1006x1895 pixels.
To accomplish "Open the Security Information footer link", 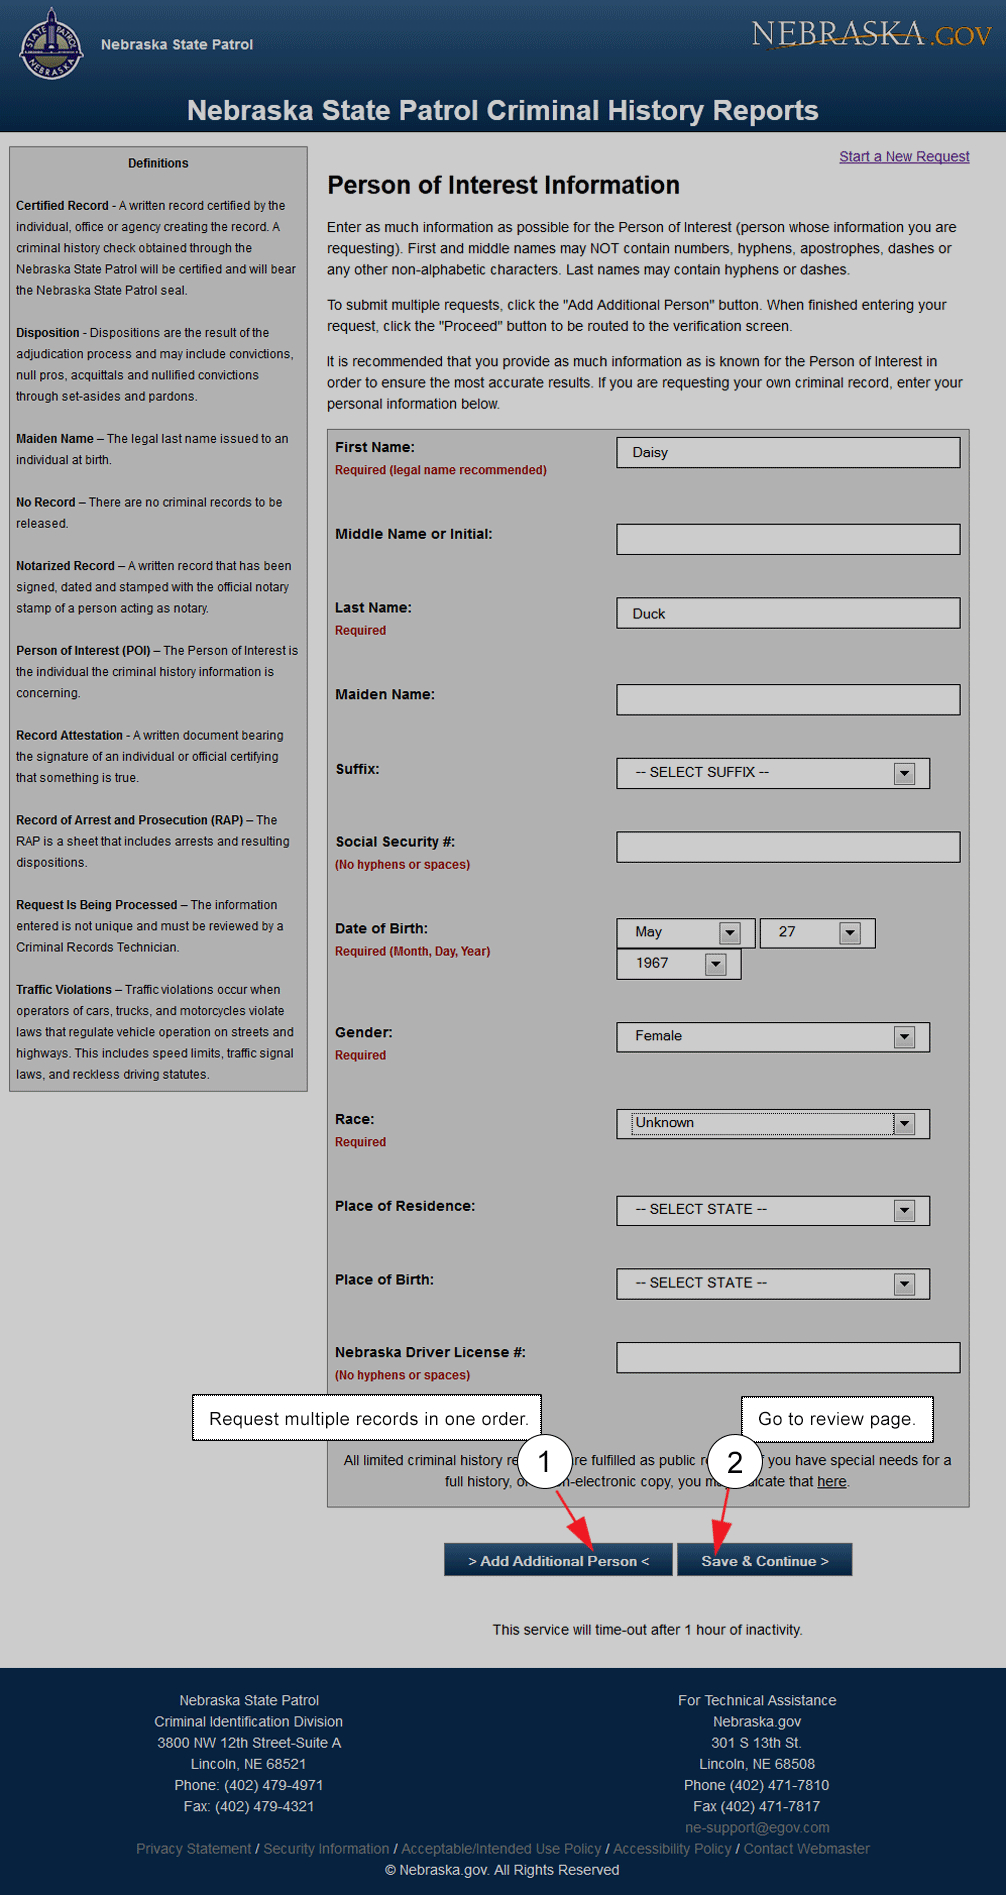I will pos(326,1848).
